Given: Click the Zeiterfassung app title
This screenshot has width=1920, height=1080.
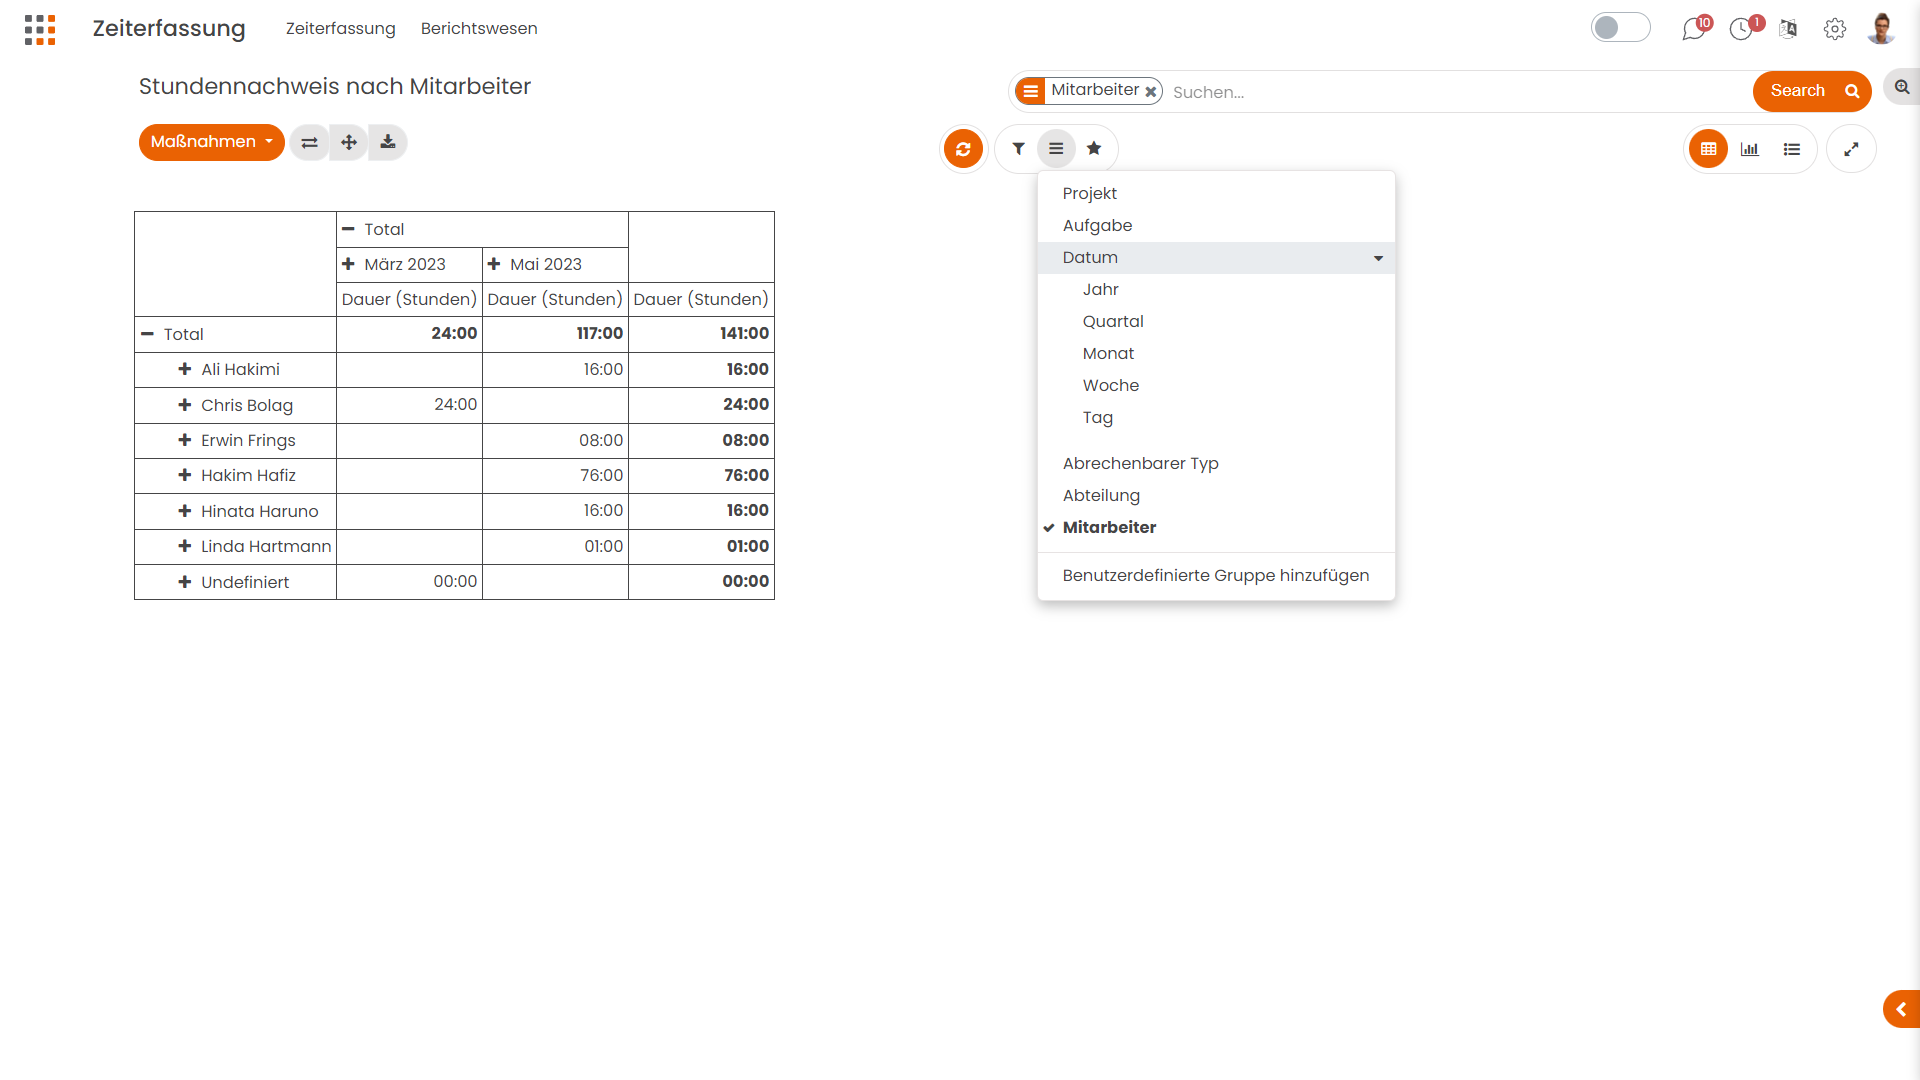Looking at the screenshot, I should pos(169,28).
